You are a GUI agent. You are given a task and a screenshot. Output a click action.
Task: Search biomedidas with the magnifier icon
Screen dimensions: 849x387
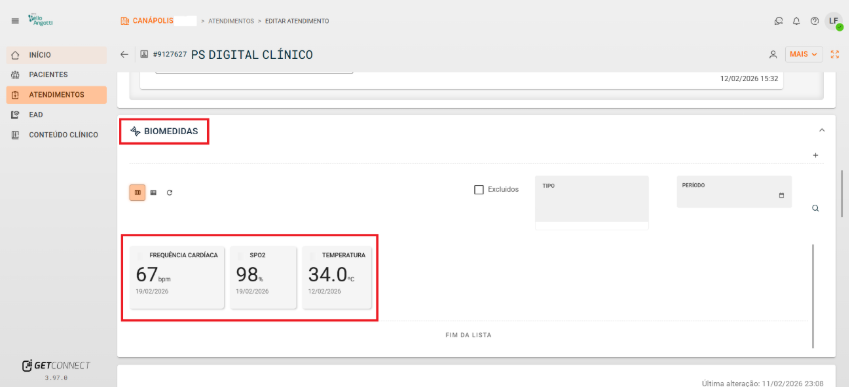(x=815, y=208)
